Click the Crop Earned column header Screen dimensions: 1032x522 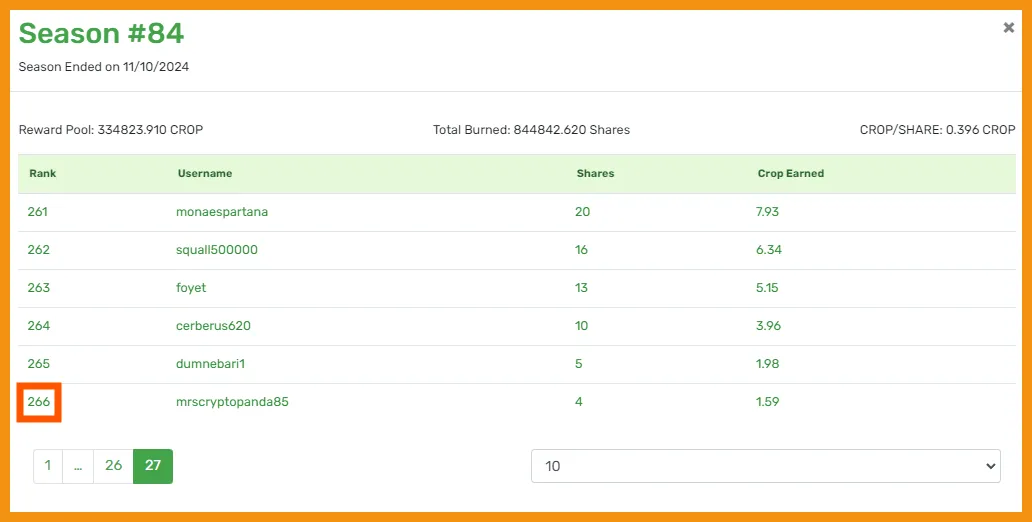coord(790,174)
